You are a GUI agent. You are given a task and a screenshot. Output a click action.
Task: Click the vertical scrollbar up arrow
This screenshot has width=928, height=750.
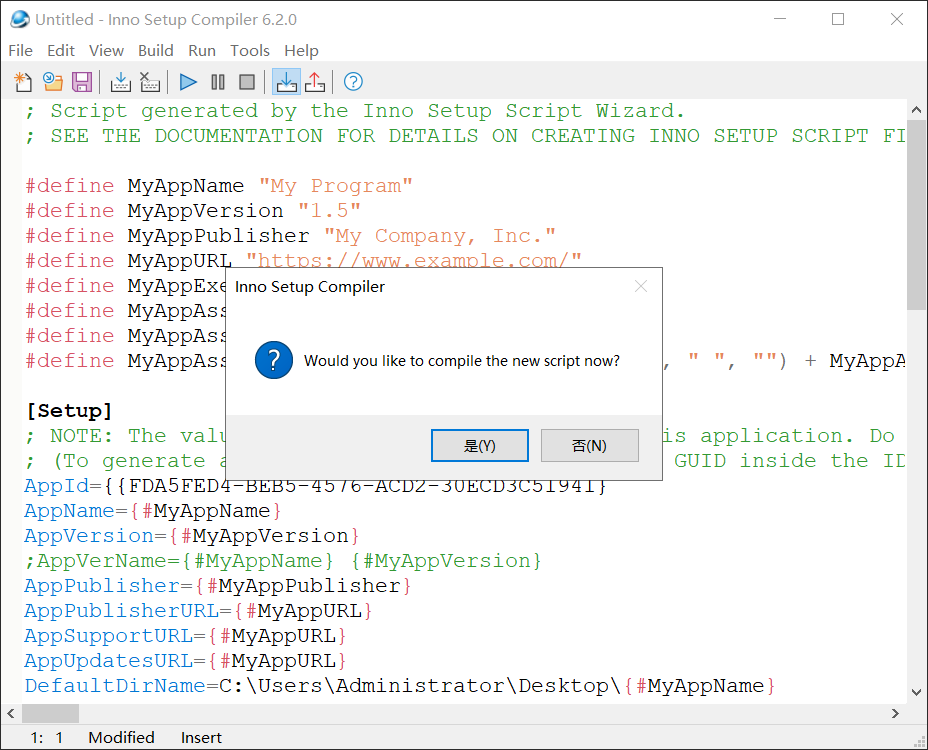[x=916, y=110]
